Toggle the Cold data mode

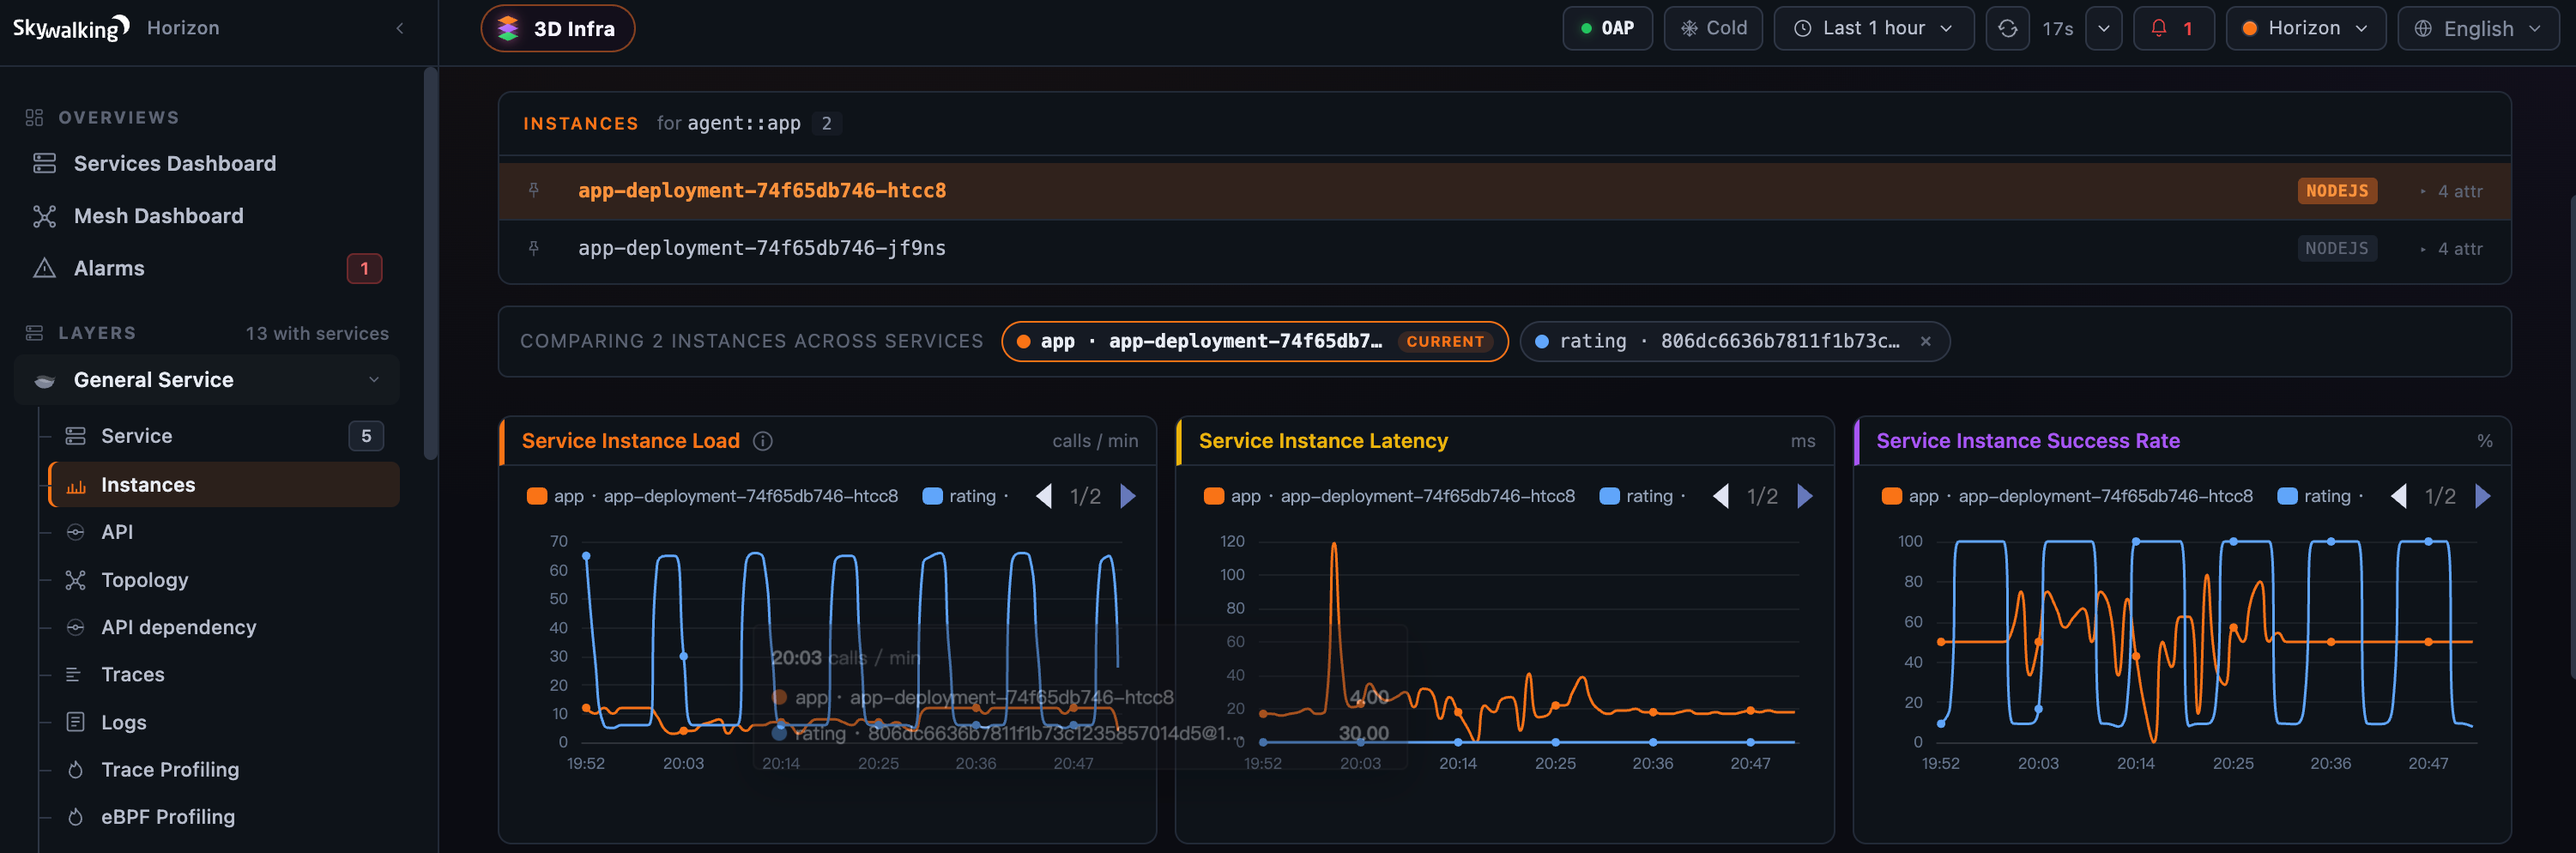1713,28
